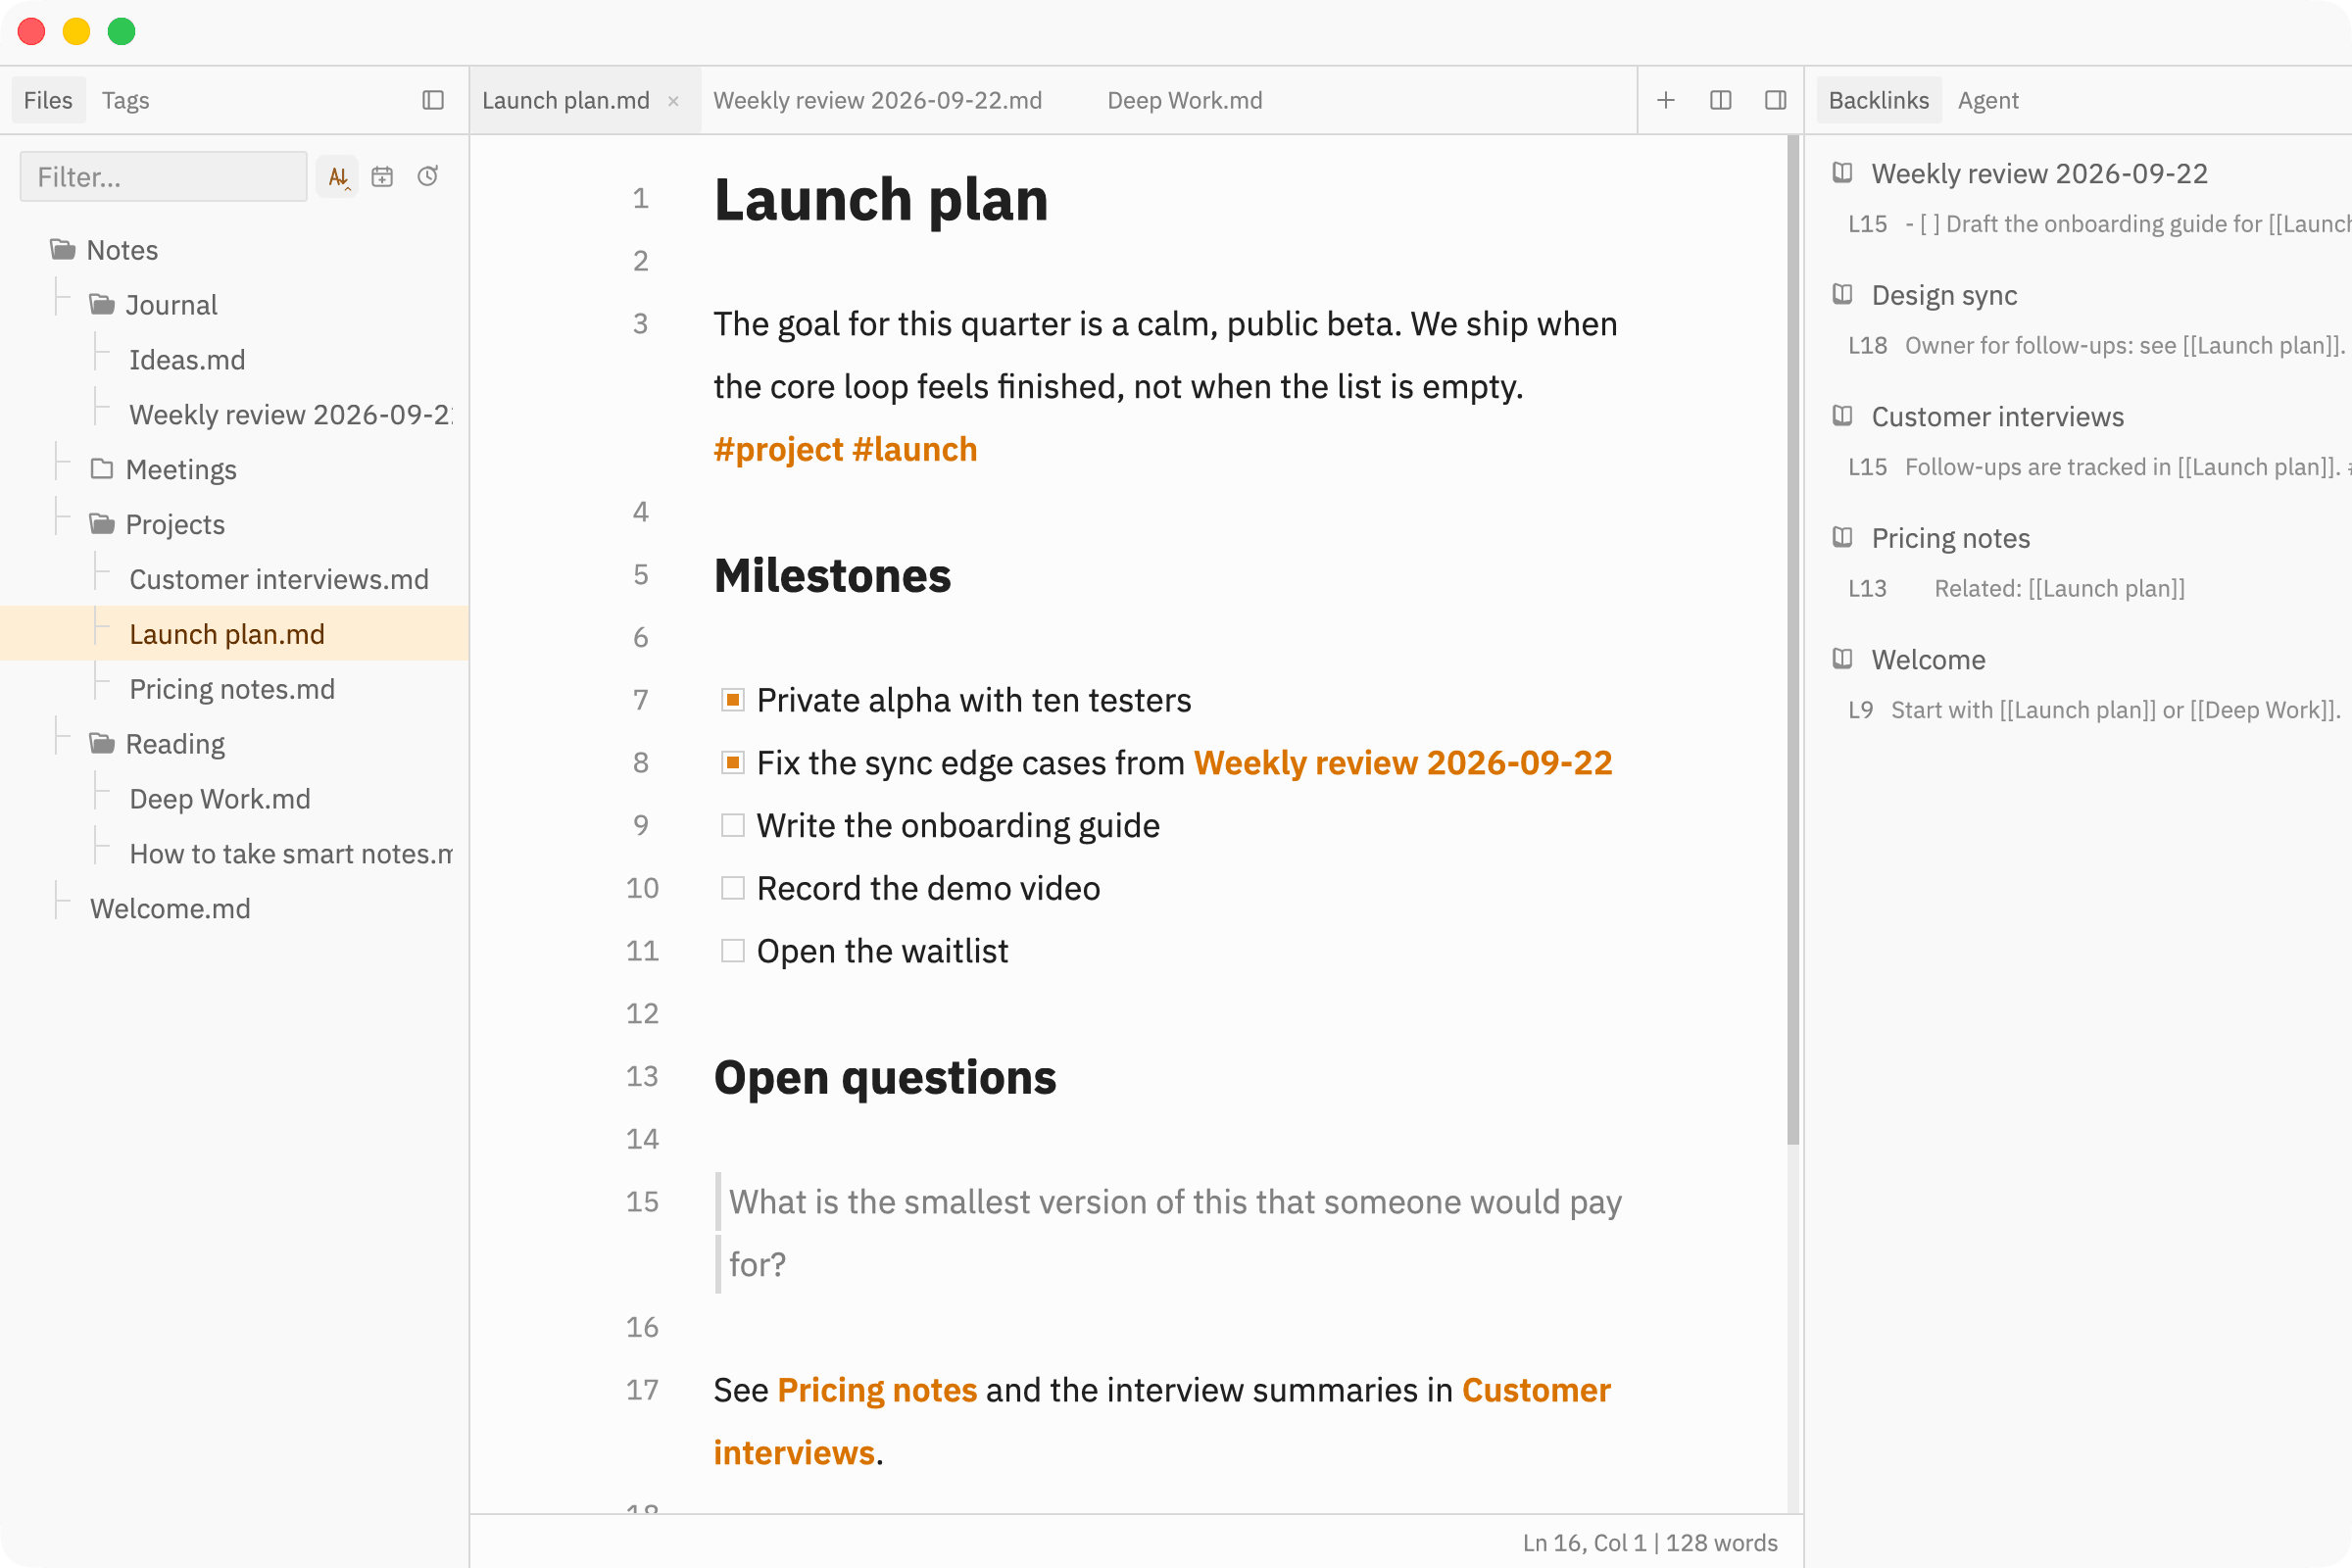
Task: Click the split editor view icon
Action: point(1721,100)
